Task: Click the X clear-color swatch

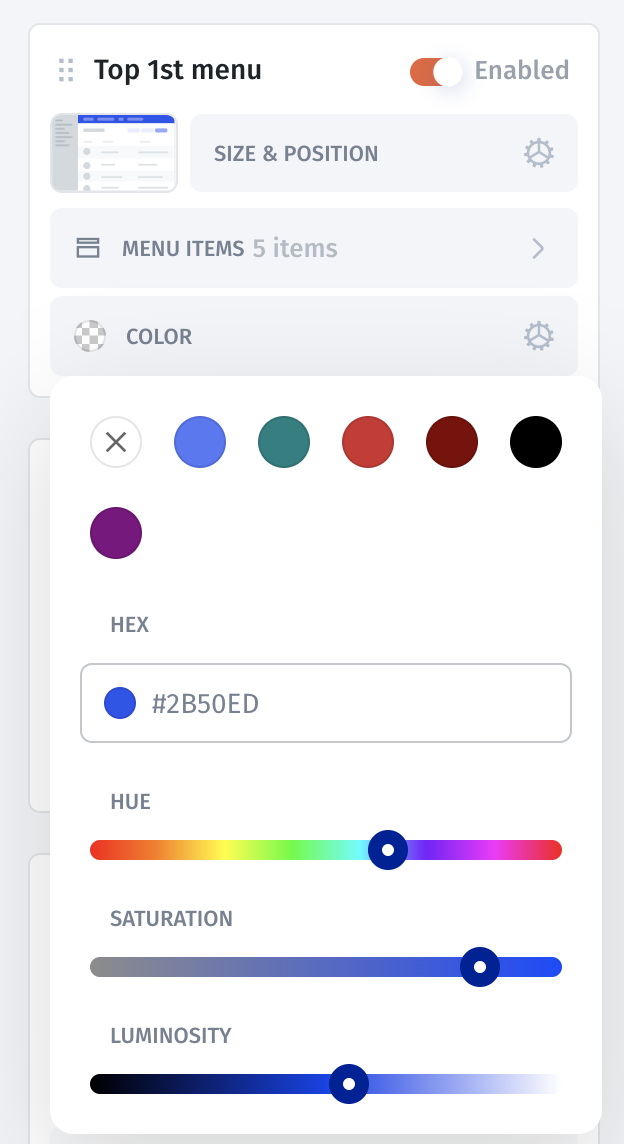Action: tap(116, 442)
